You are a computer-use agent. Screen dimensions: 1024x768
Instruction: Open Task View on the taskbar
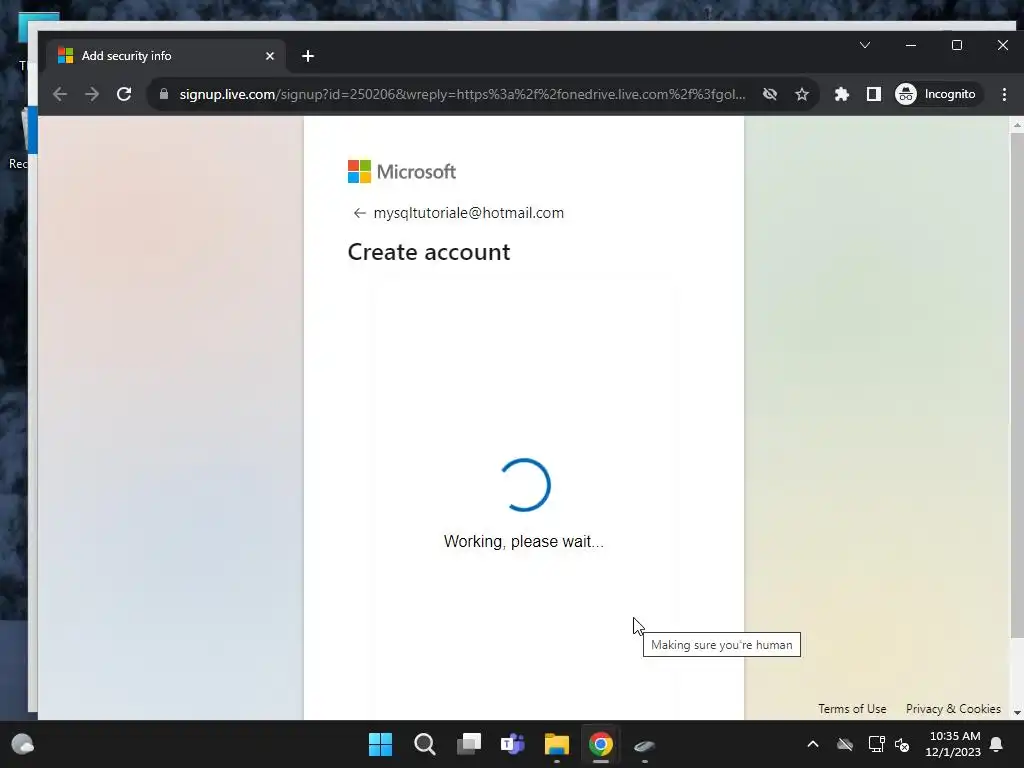pos(469,744)
